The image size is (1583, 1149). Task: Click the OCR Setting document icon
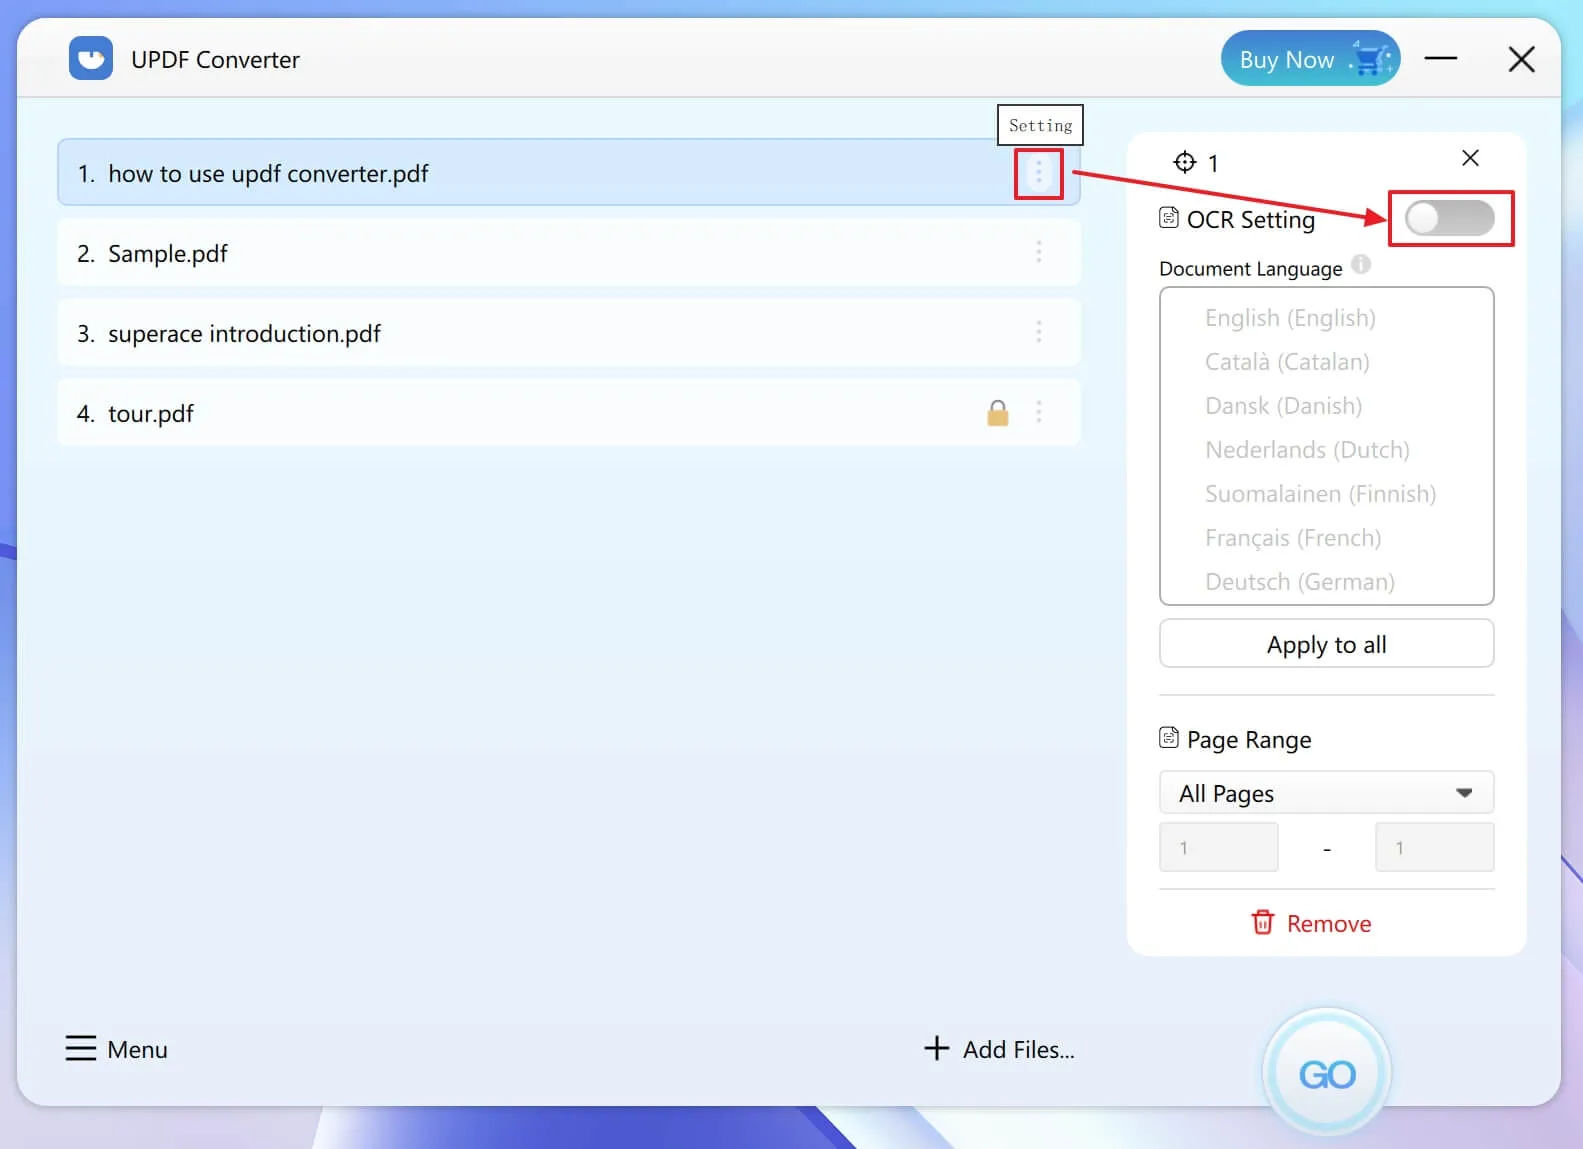point(1169,217)
